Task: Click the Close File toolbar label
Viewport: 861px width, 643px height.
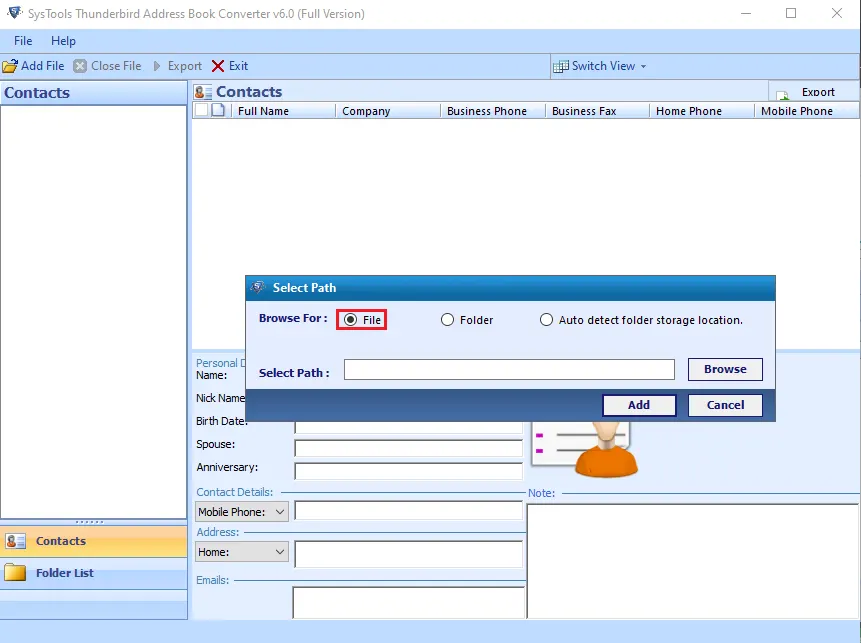Action: (116, 66)
